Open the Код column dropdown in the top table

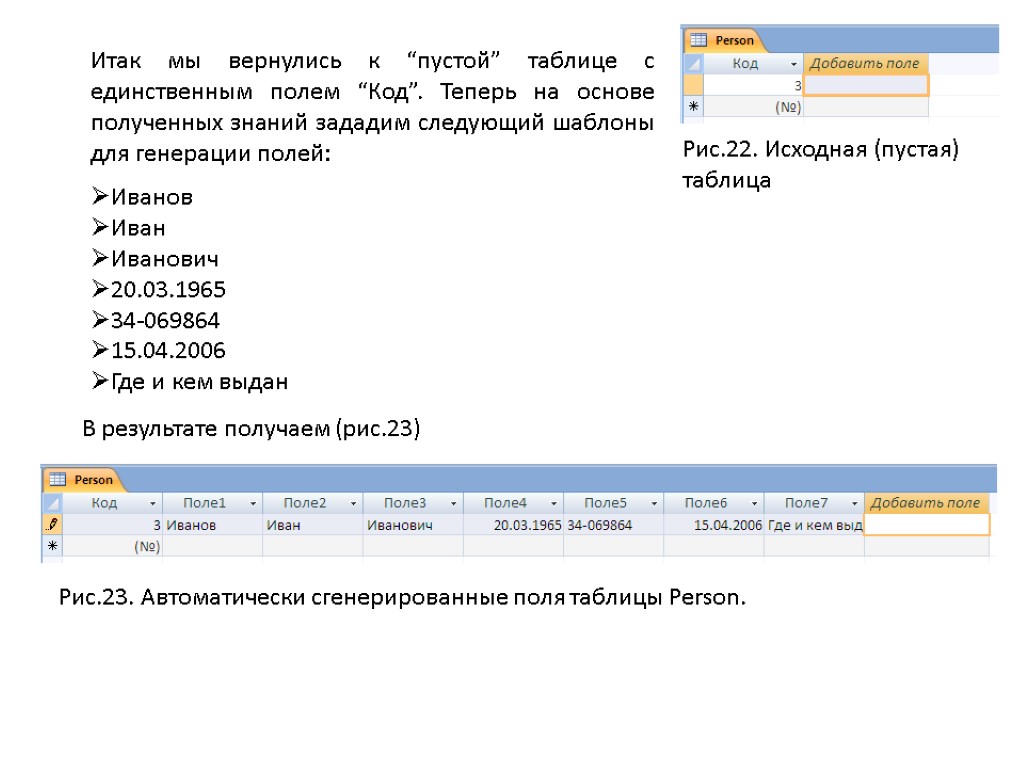click(x=793, y=64)
